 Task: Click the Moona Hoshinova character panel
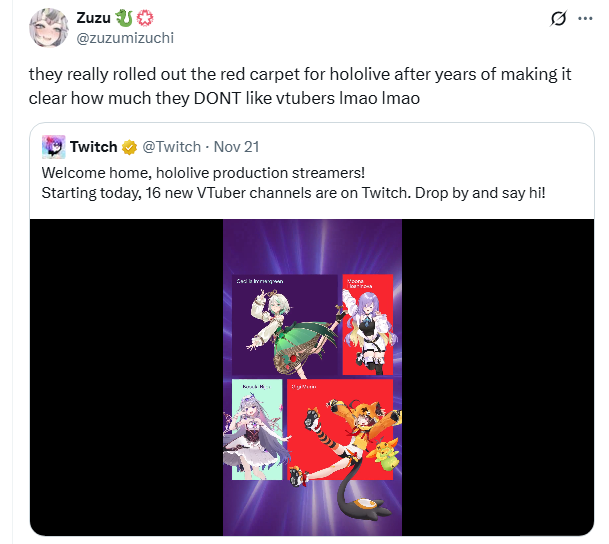(367, 322)
